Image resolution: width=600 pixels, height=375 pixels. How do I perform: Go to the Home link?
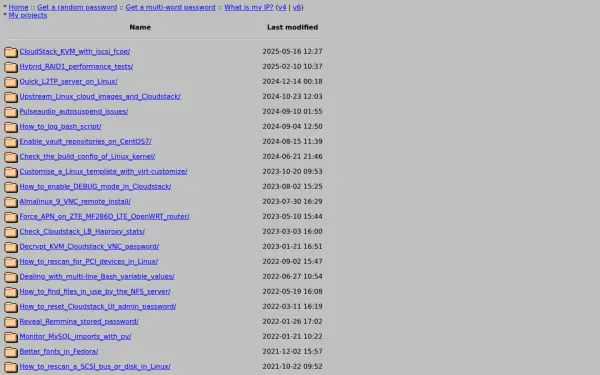coord(18,7)
